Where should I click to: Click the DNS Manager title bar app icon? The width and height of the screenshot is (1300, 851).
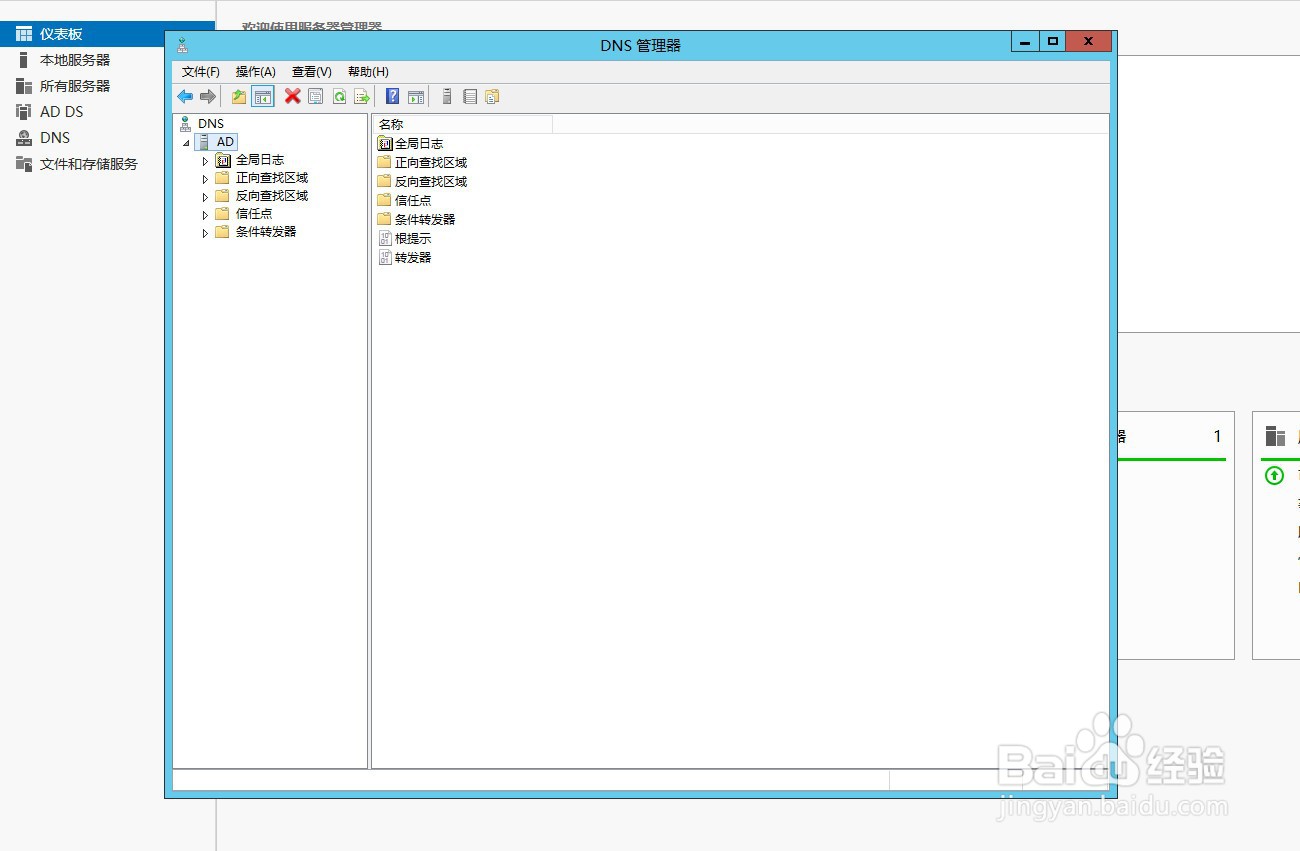[x=182, y=45]
